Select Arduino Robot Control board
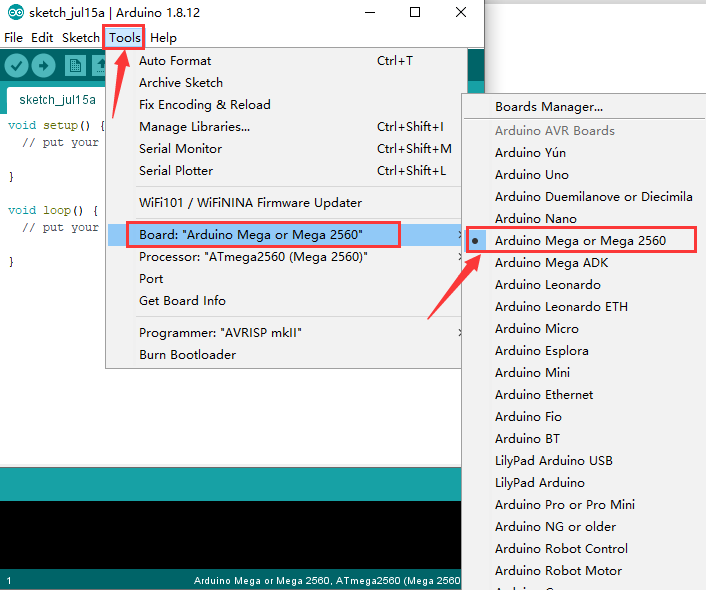The image size is (706, 590). (584, 549)
